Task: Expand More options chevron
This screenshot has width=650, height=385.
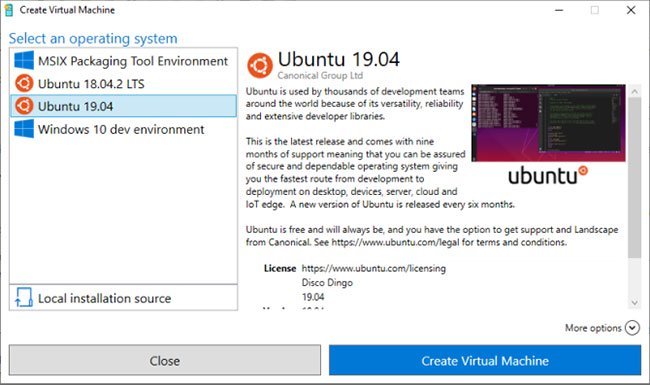Action: [x=632, y=328]
